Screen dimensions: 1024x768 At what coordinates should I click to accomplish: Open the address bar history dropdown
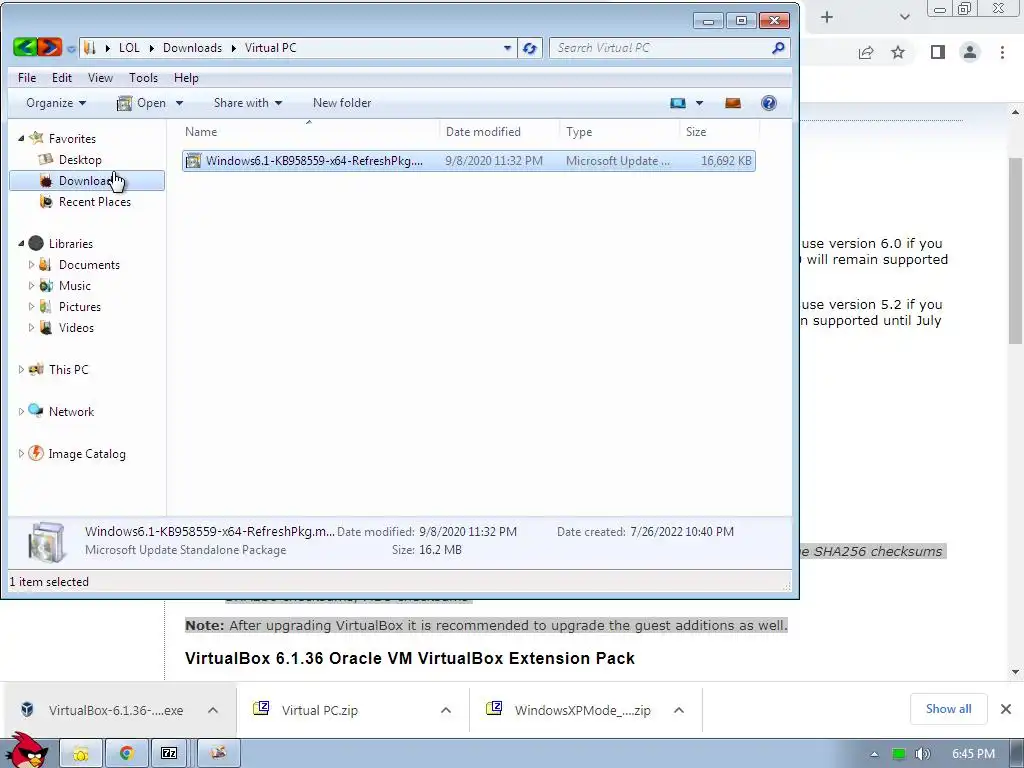pos(507,48)
